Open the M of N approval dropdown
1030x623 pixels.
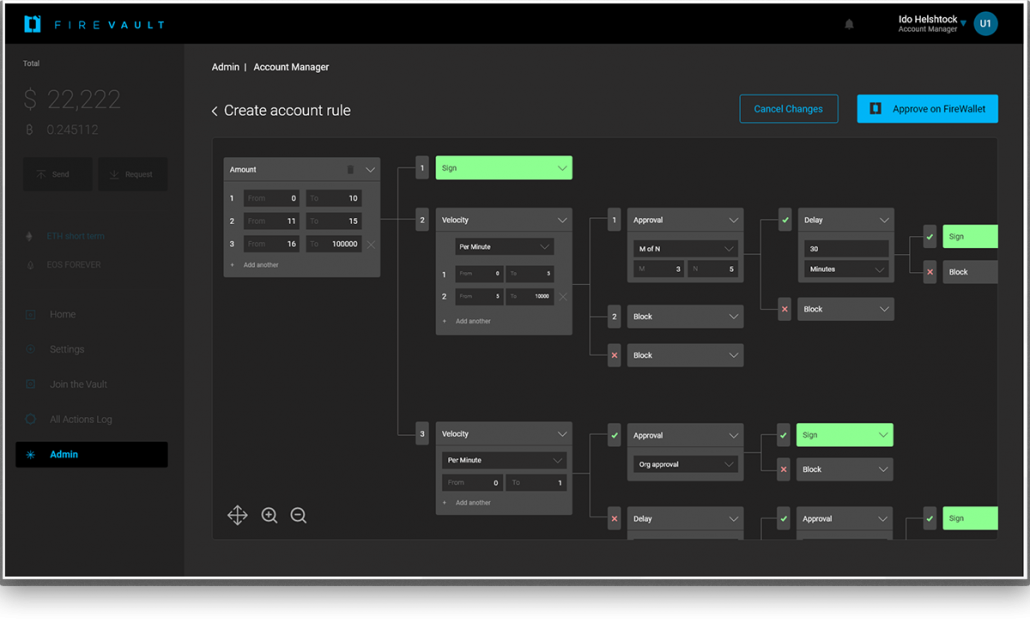pos(684,248)
